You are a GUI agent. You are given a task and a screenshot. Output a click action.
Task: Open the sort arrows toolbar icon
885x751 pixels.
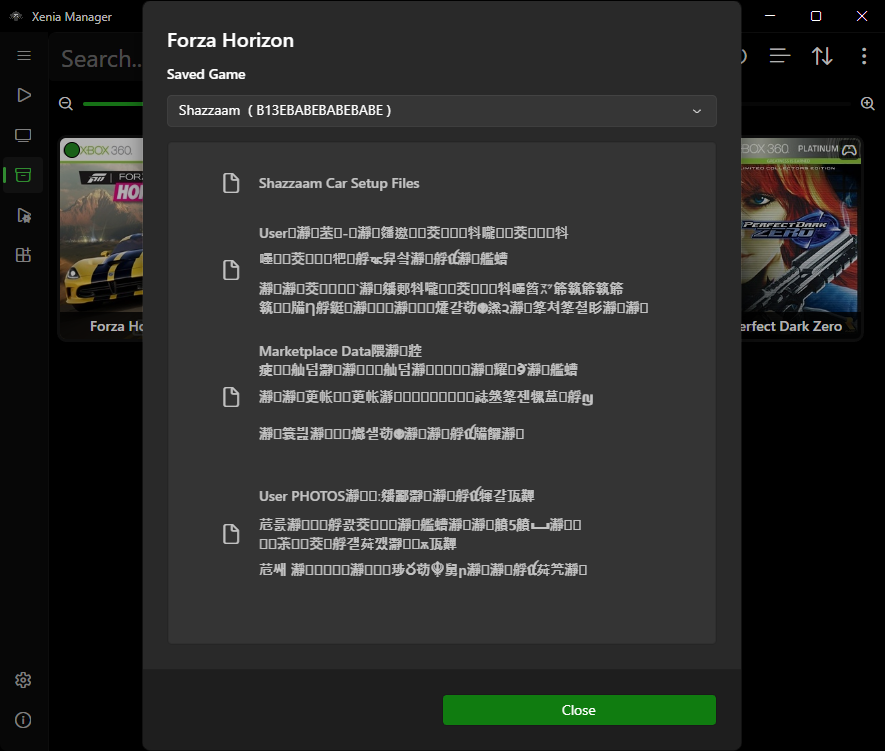[822, 56]
